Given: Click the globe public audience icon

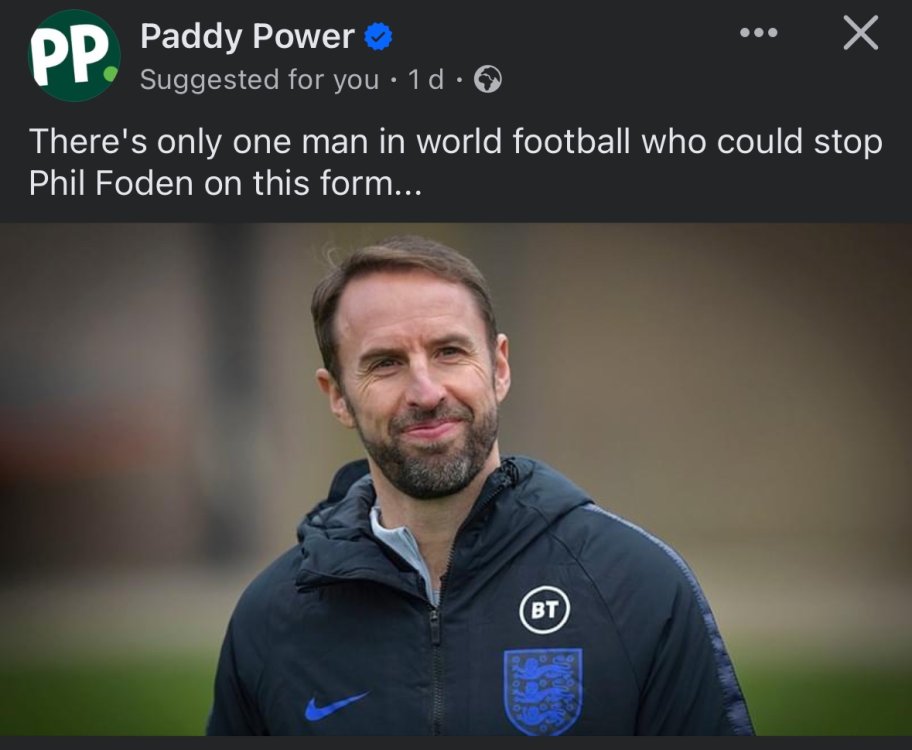Looking at the screenshot, I should pyautogui.click(x=487, y=80).
